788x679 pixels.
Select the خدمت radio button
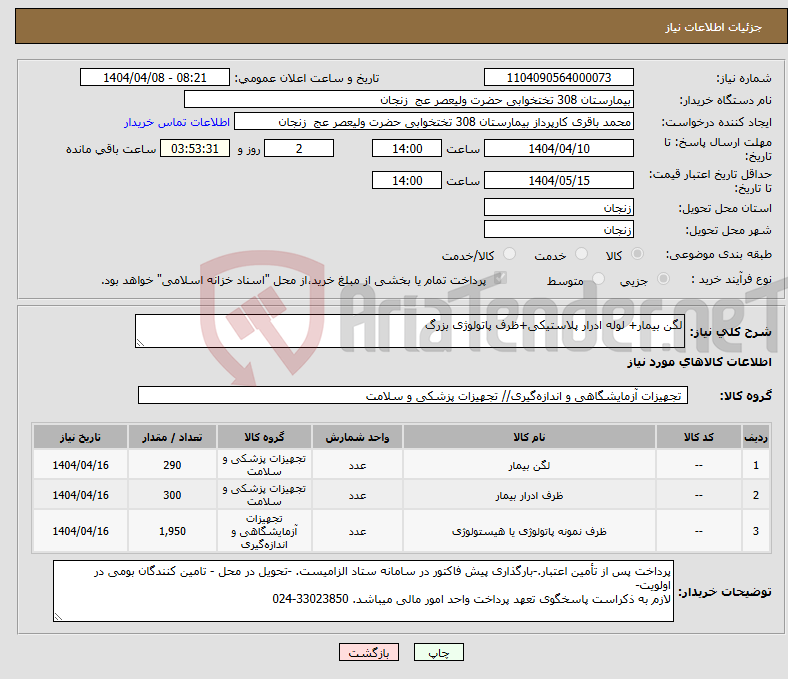[x=581, y=254]
